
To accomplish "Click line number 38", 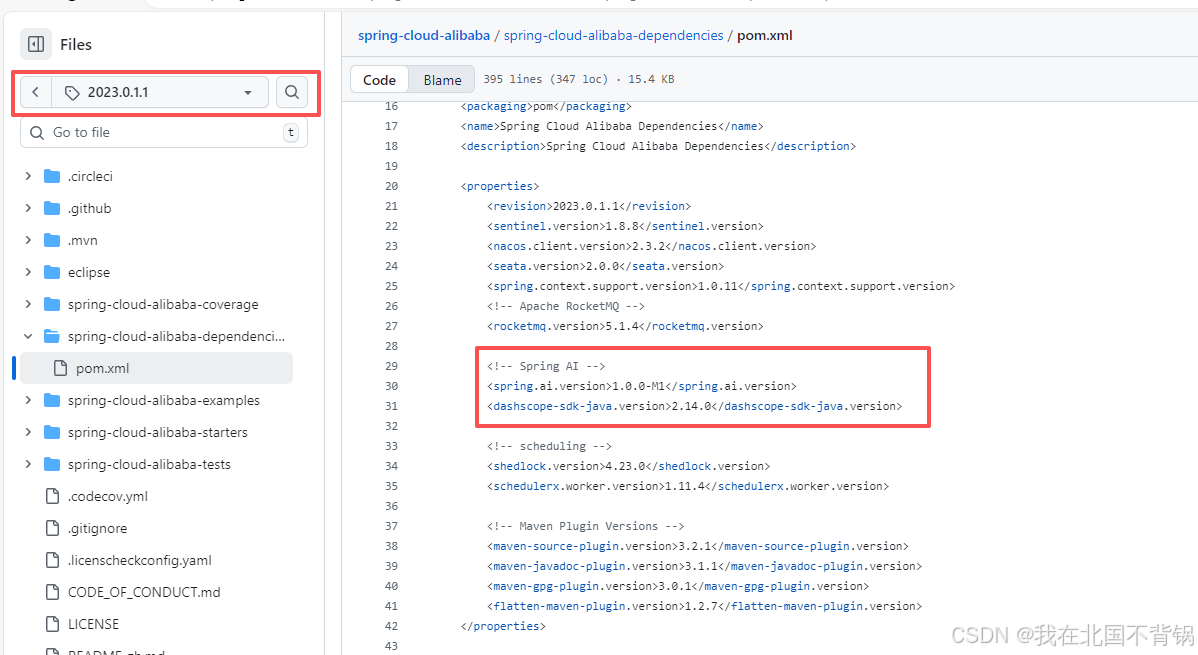I will click(391, 546).
